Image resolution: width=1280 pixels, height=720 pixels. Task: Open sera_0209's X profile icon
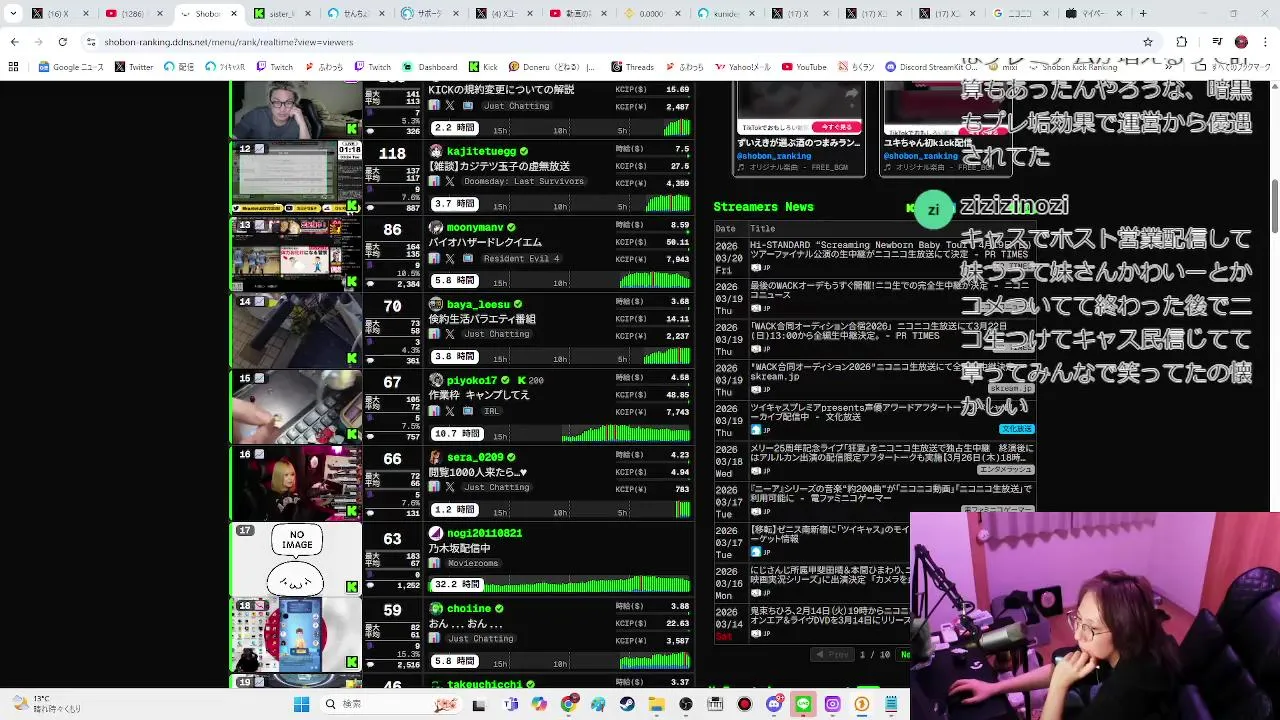[450, 487]
